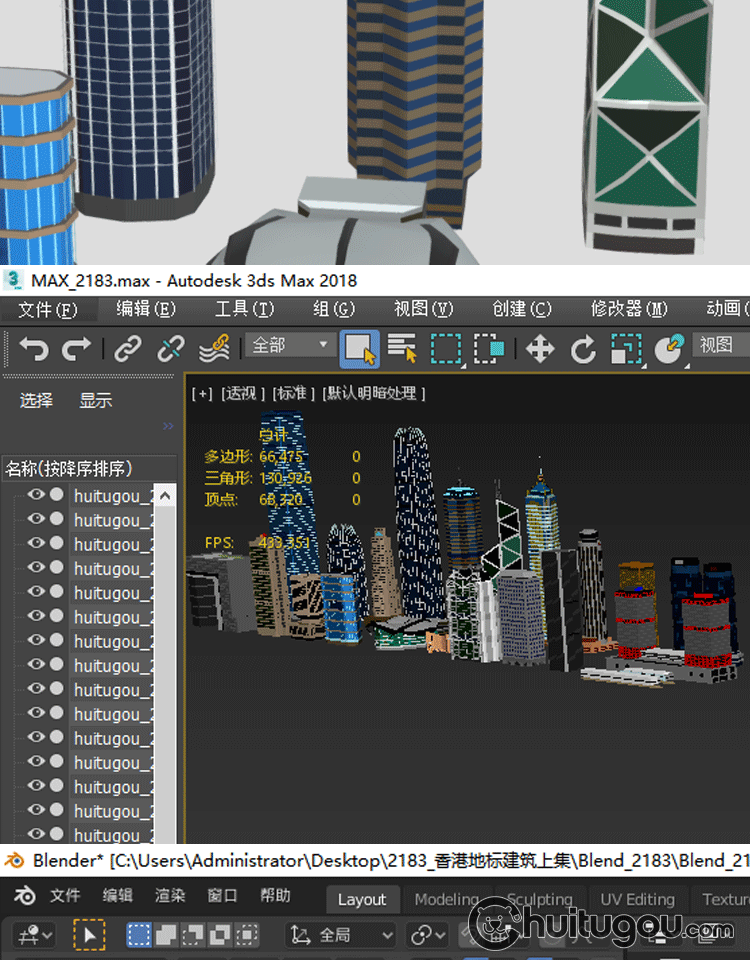Activate the Select Object tool

tap(359, 348)
